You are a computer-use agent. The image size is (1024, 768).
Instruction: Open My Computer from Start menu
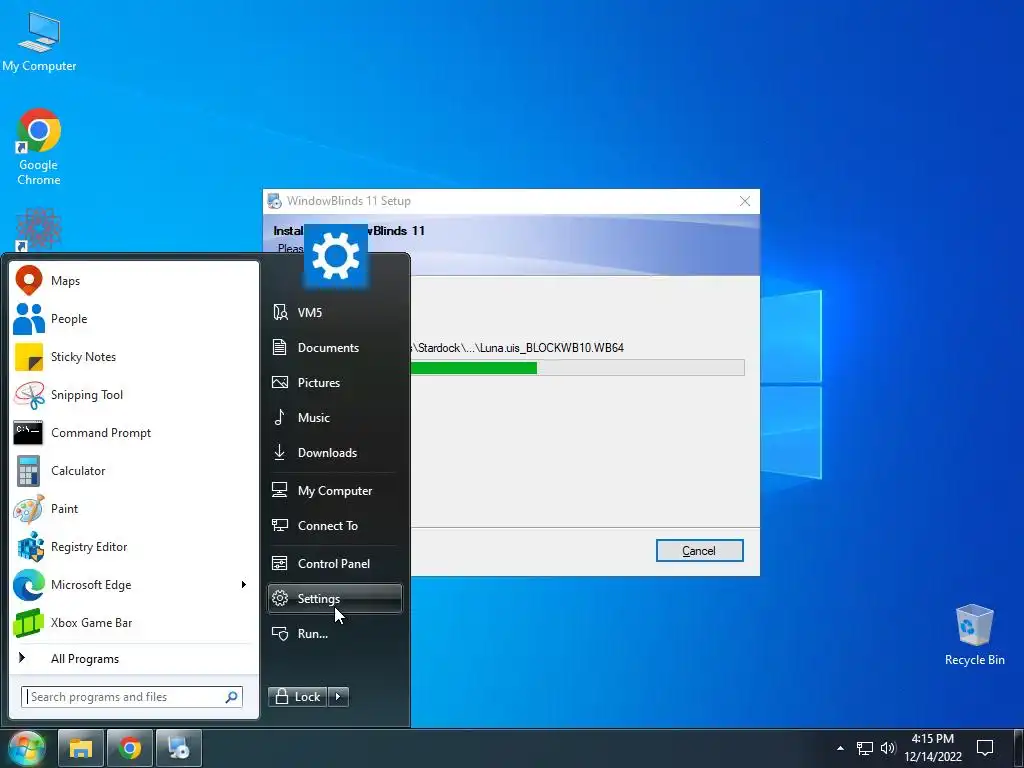(334, 490)
